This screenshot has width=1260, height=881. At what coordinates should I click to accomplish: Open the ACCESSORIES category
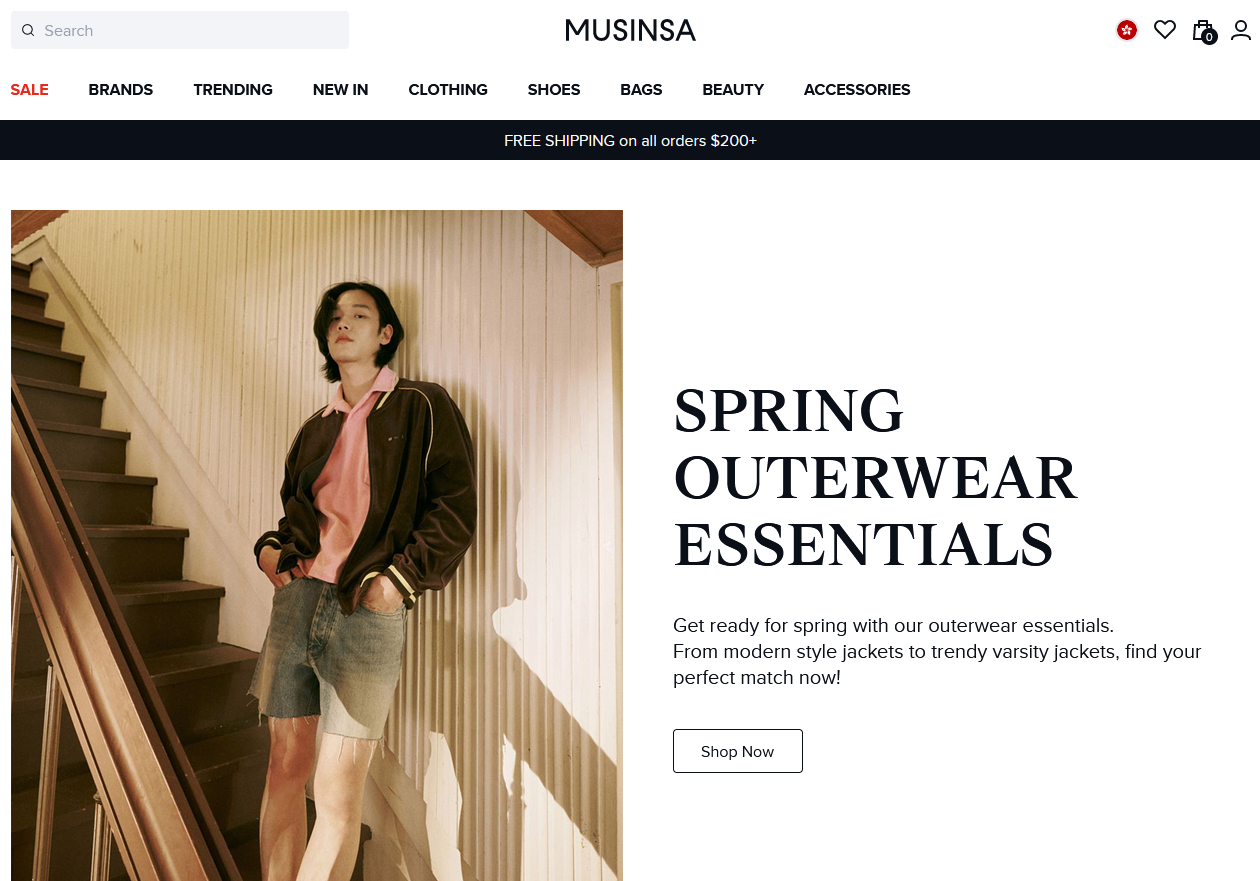(857, 90)
